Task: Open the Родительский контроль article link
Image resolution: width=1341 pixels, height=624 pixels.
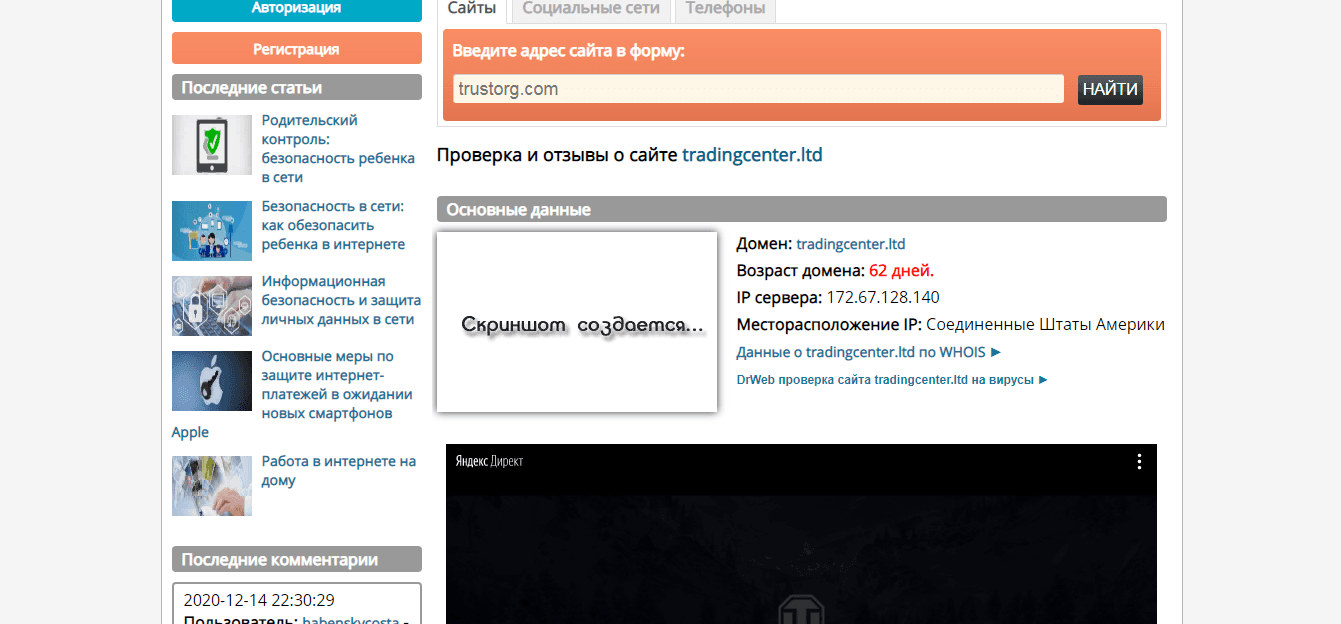Action: (x=337, y=148)
